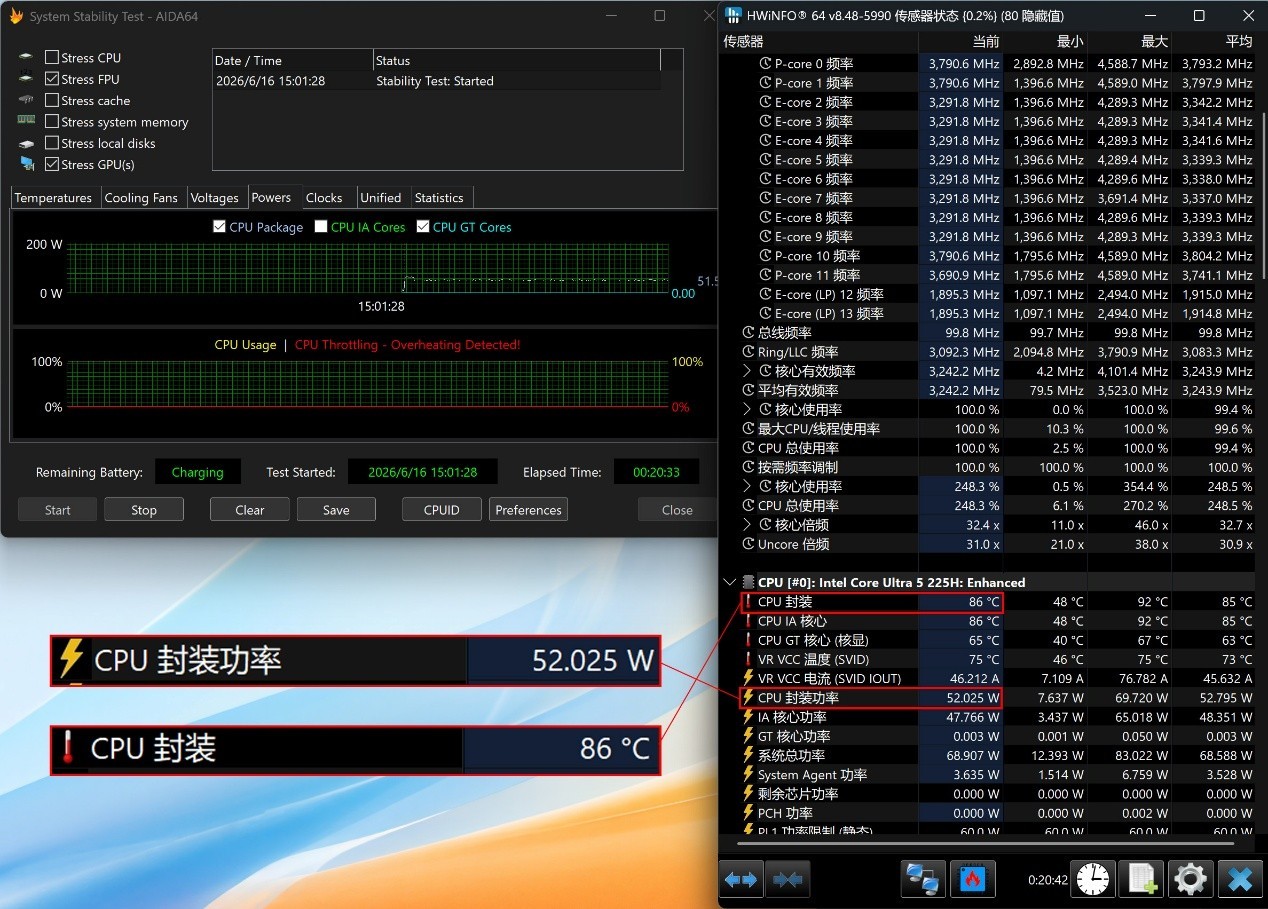Click the Stress system memory RAM icon
Viewport: 1268px width, 909px height.
coord(26,121)
